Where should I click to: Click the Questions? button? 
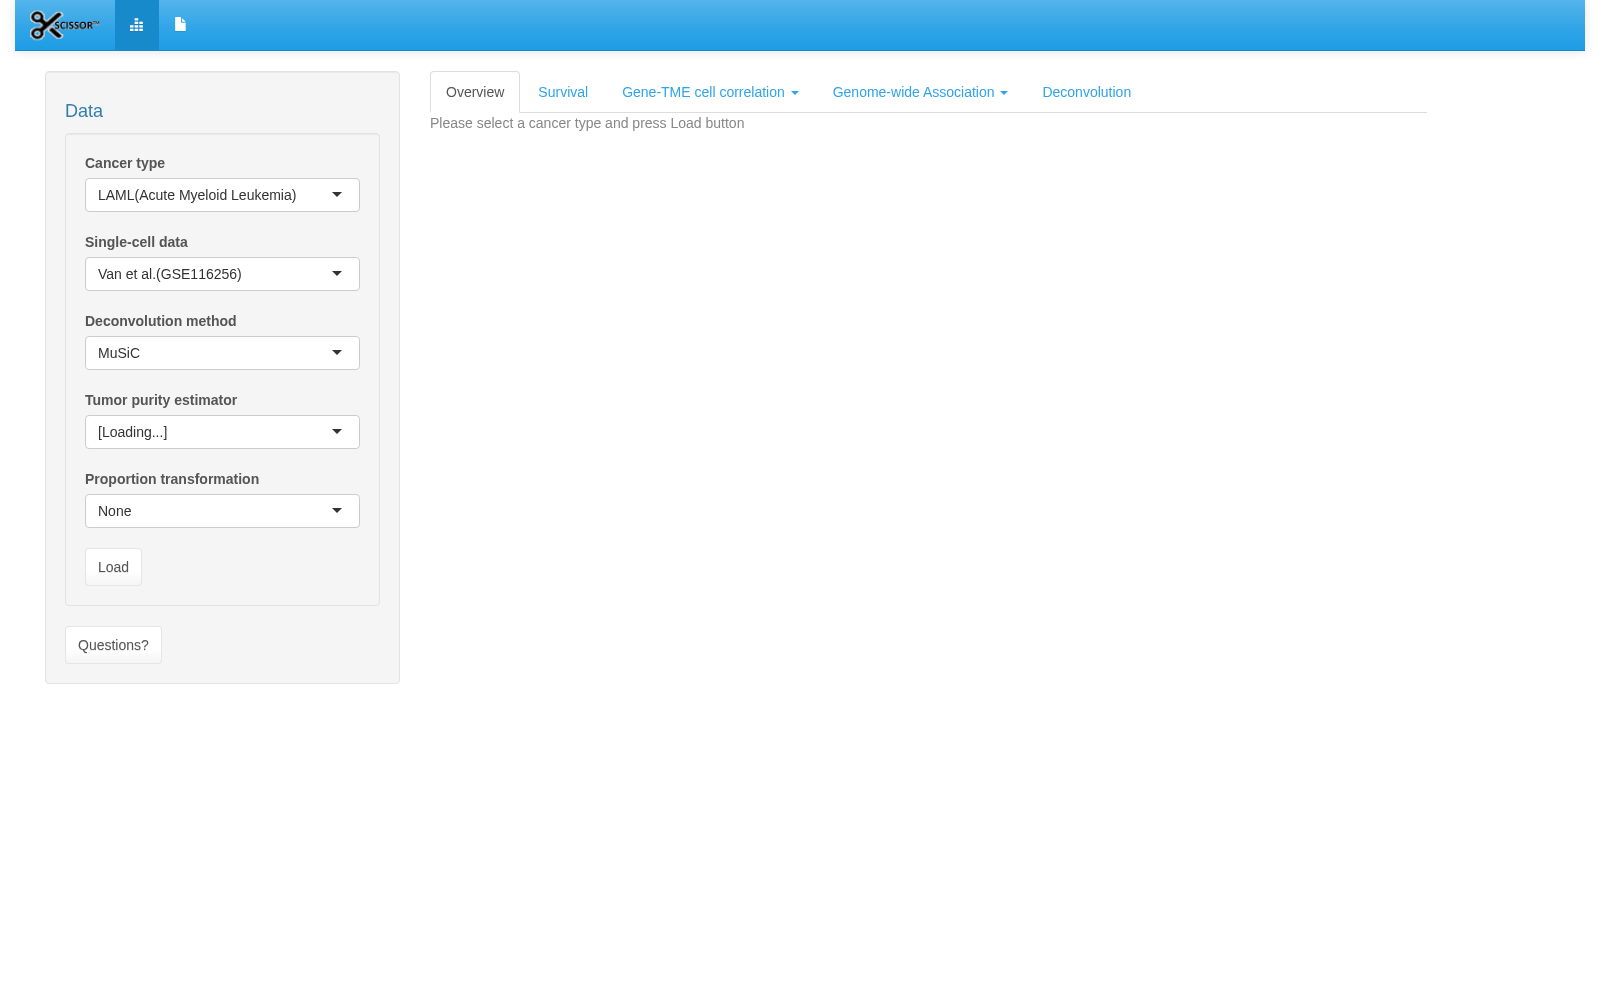pyautogui.click(x=113, y=645)
